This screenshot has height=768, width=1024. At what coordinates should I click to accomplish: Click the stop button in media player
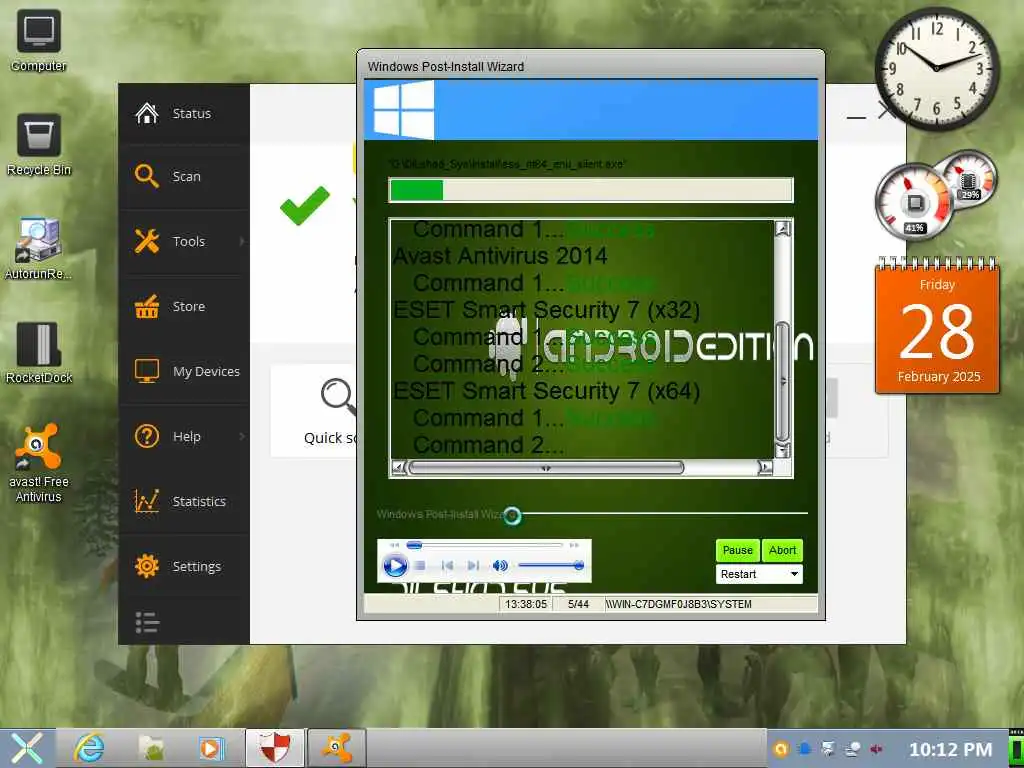pos(421,566)
